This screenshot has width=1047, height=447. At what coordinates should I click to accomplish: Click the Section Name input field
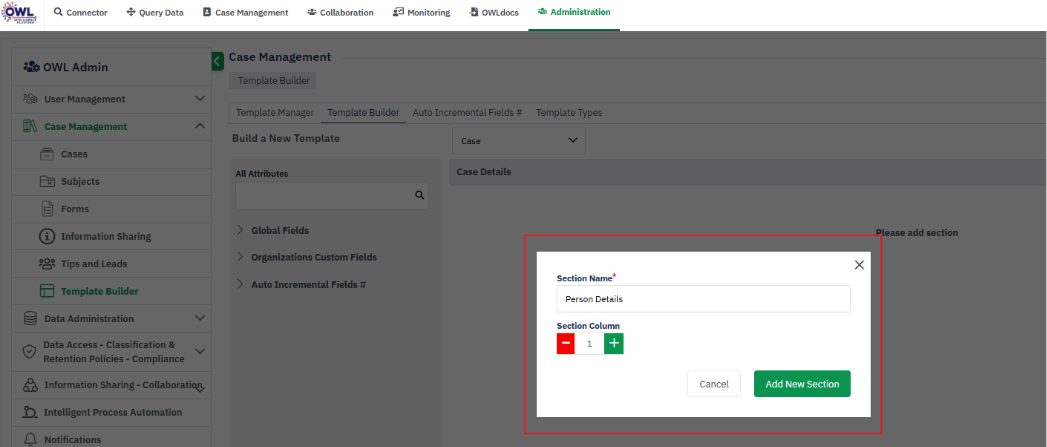[x=704, y=299]
